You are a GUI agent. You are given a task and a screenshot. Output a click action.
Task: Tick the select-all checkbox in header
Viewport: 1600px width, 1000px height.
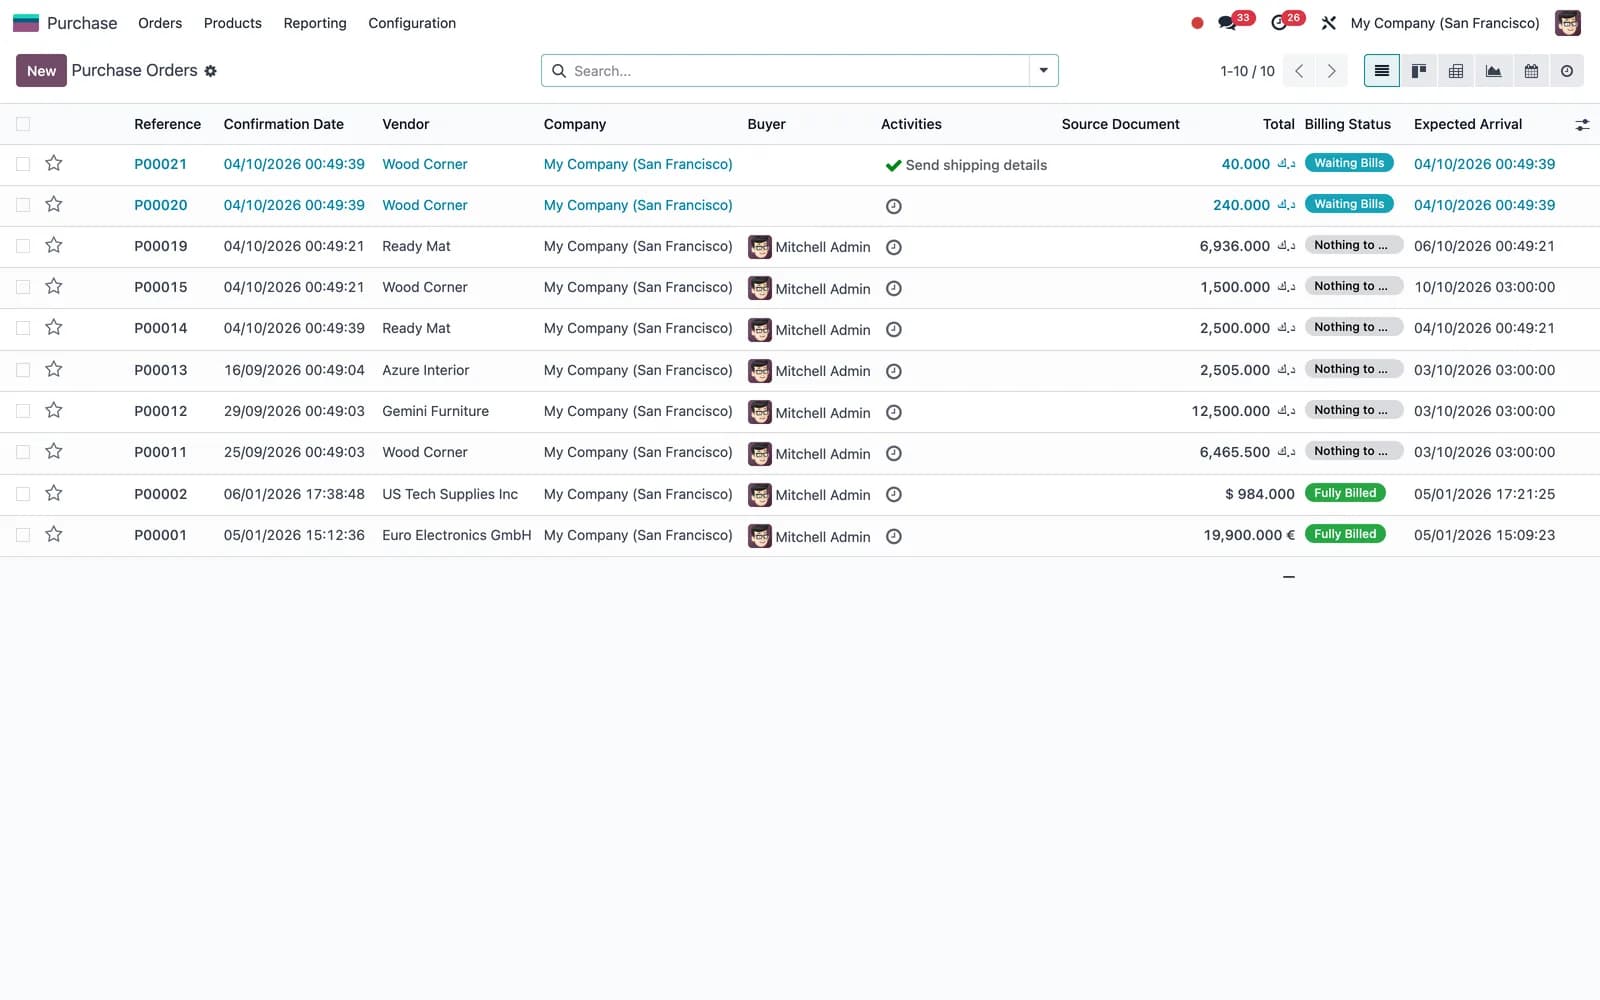(x=23, y=124)
